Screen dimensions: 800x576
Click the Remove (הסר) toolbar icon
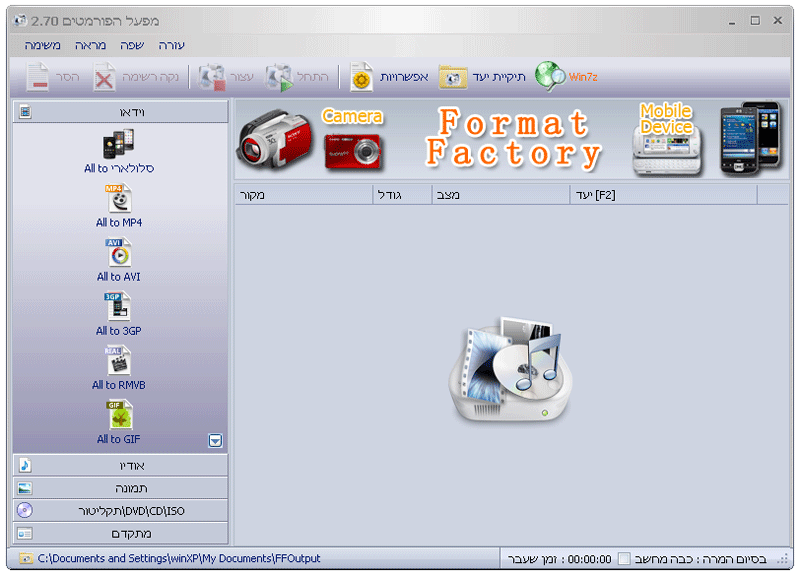(x=38, y=77)
